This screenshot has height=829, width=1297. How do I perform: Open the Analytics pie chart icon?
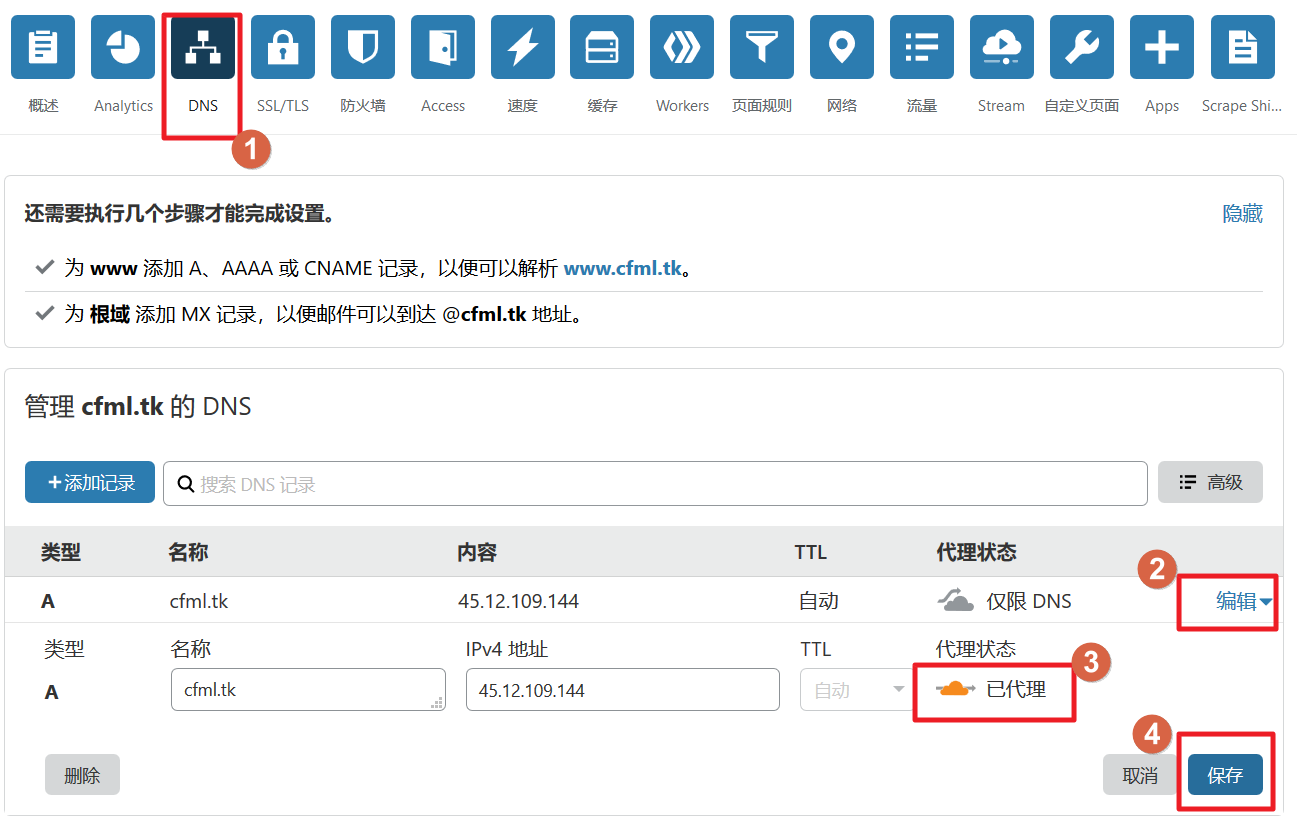[x=123, y=48]
